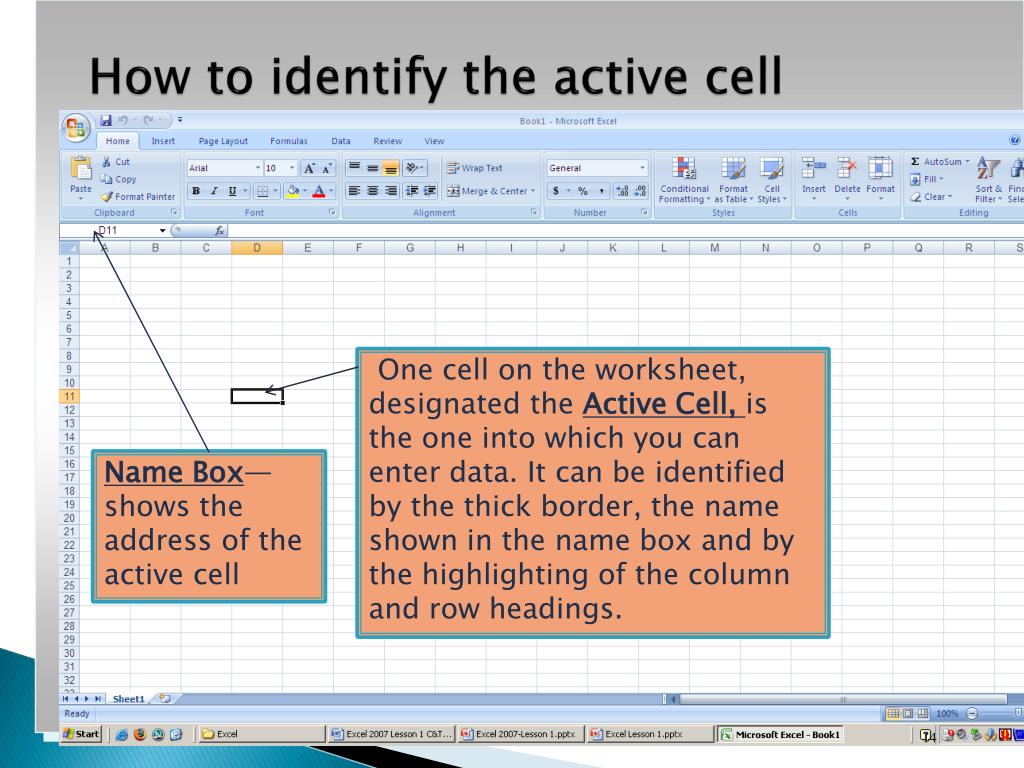Click the Windows Start button
Image resolution: width=1024 pixels, height=768 pixels.
point(81,734)
